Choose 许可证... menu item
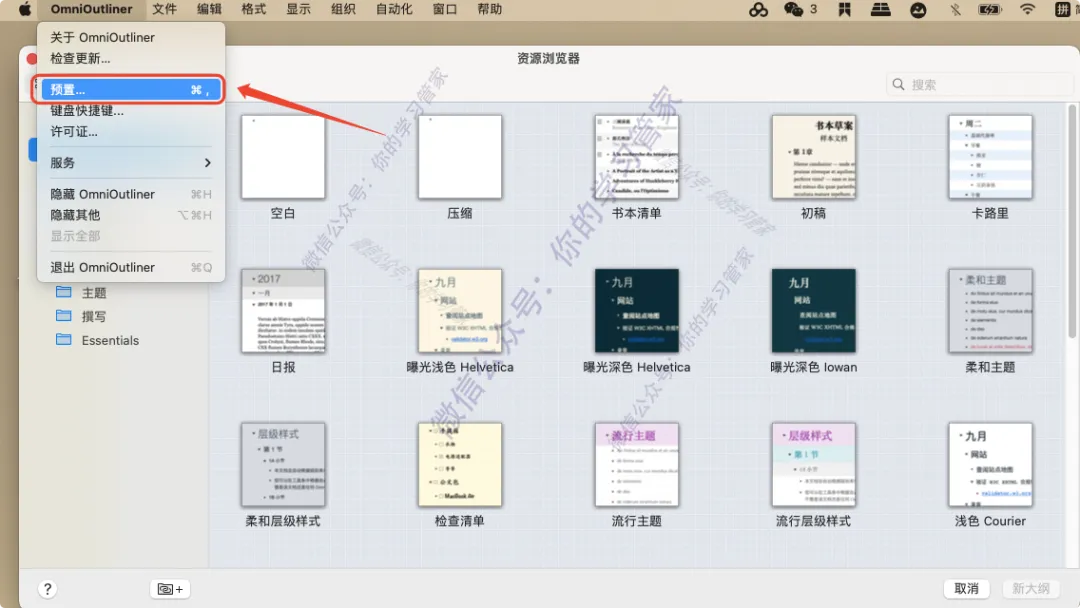This screenshot has width=1080, height=608. click(131, 132)
